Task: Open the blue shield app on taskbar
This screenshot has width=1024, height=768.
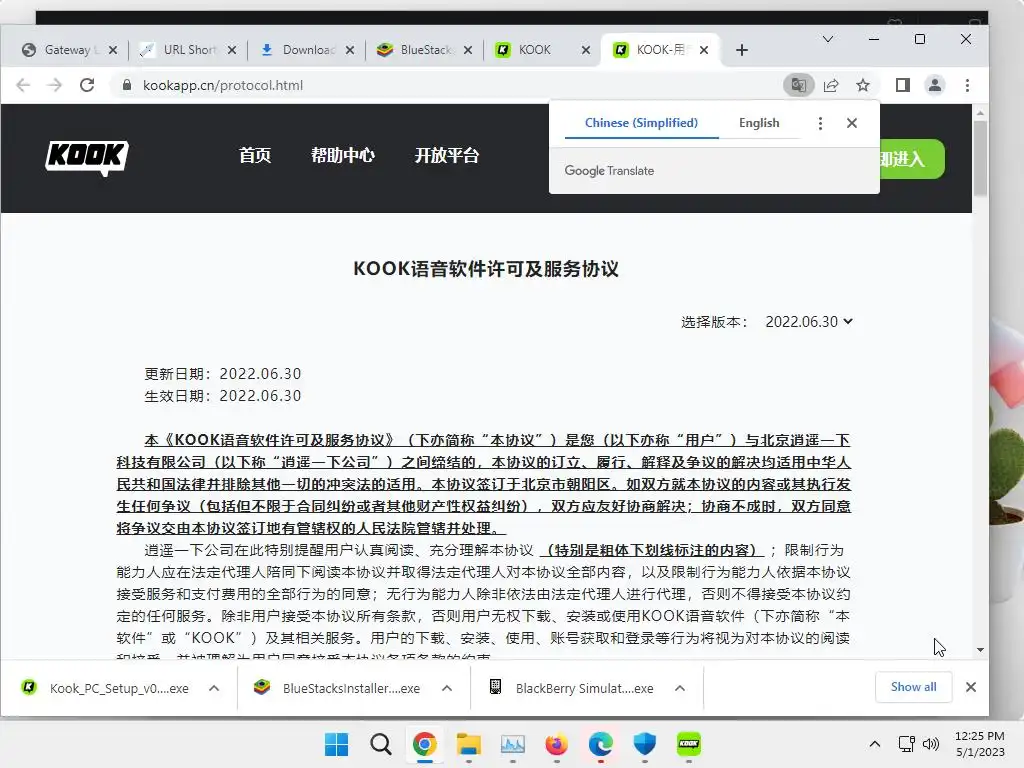Action: 645,744
